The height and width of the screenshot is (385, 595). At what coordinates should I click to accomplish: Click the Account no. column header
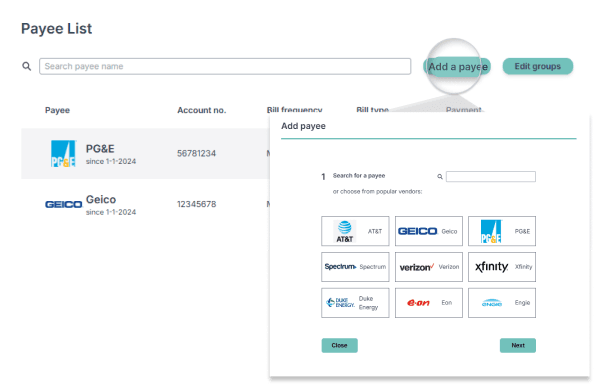coord(201,110)
